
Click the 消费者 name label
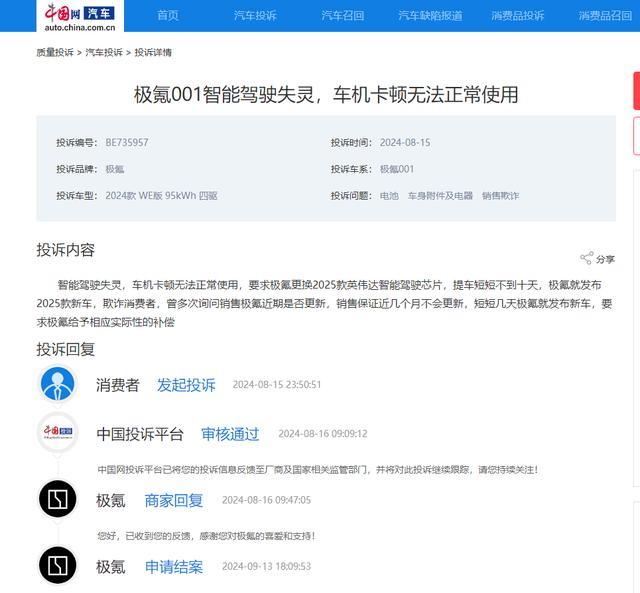click(118, 385)
